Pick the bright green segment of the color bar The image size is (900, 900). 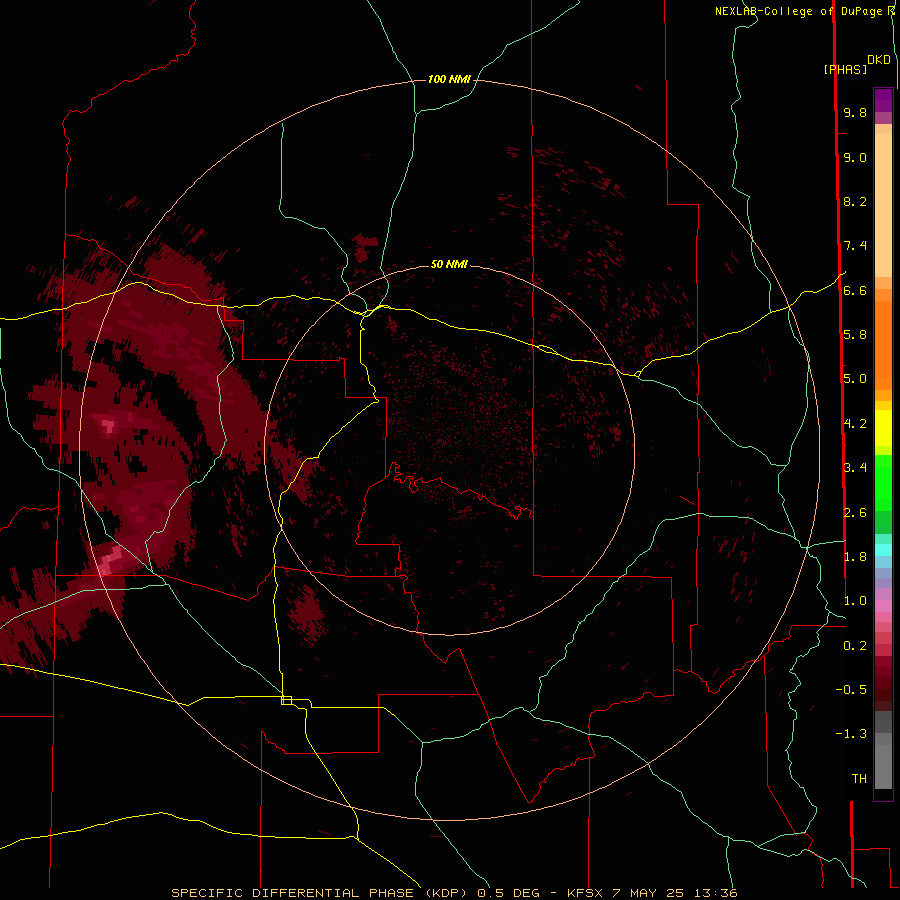pos(883,482)
